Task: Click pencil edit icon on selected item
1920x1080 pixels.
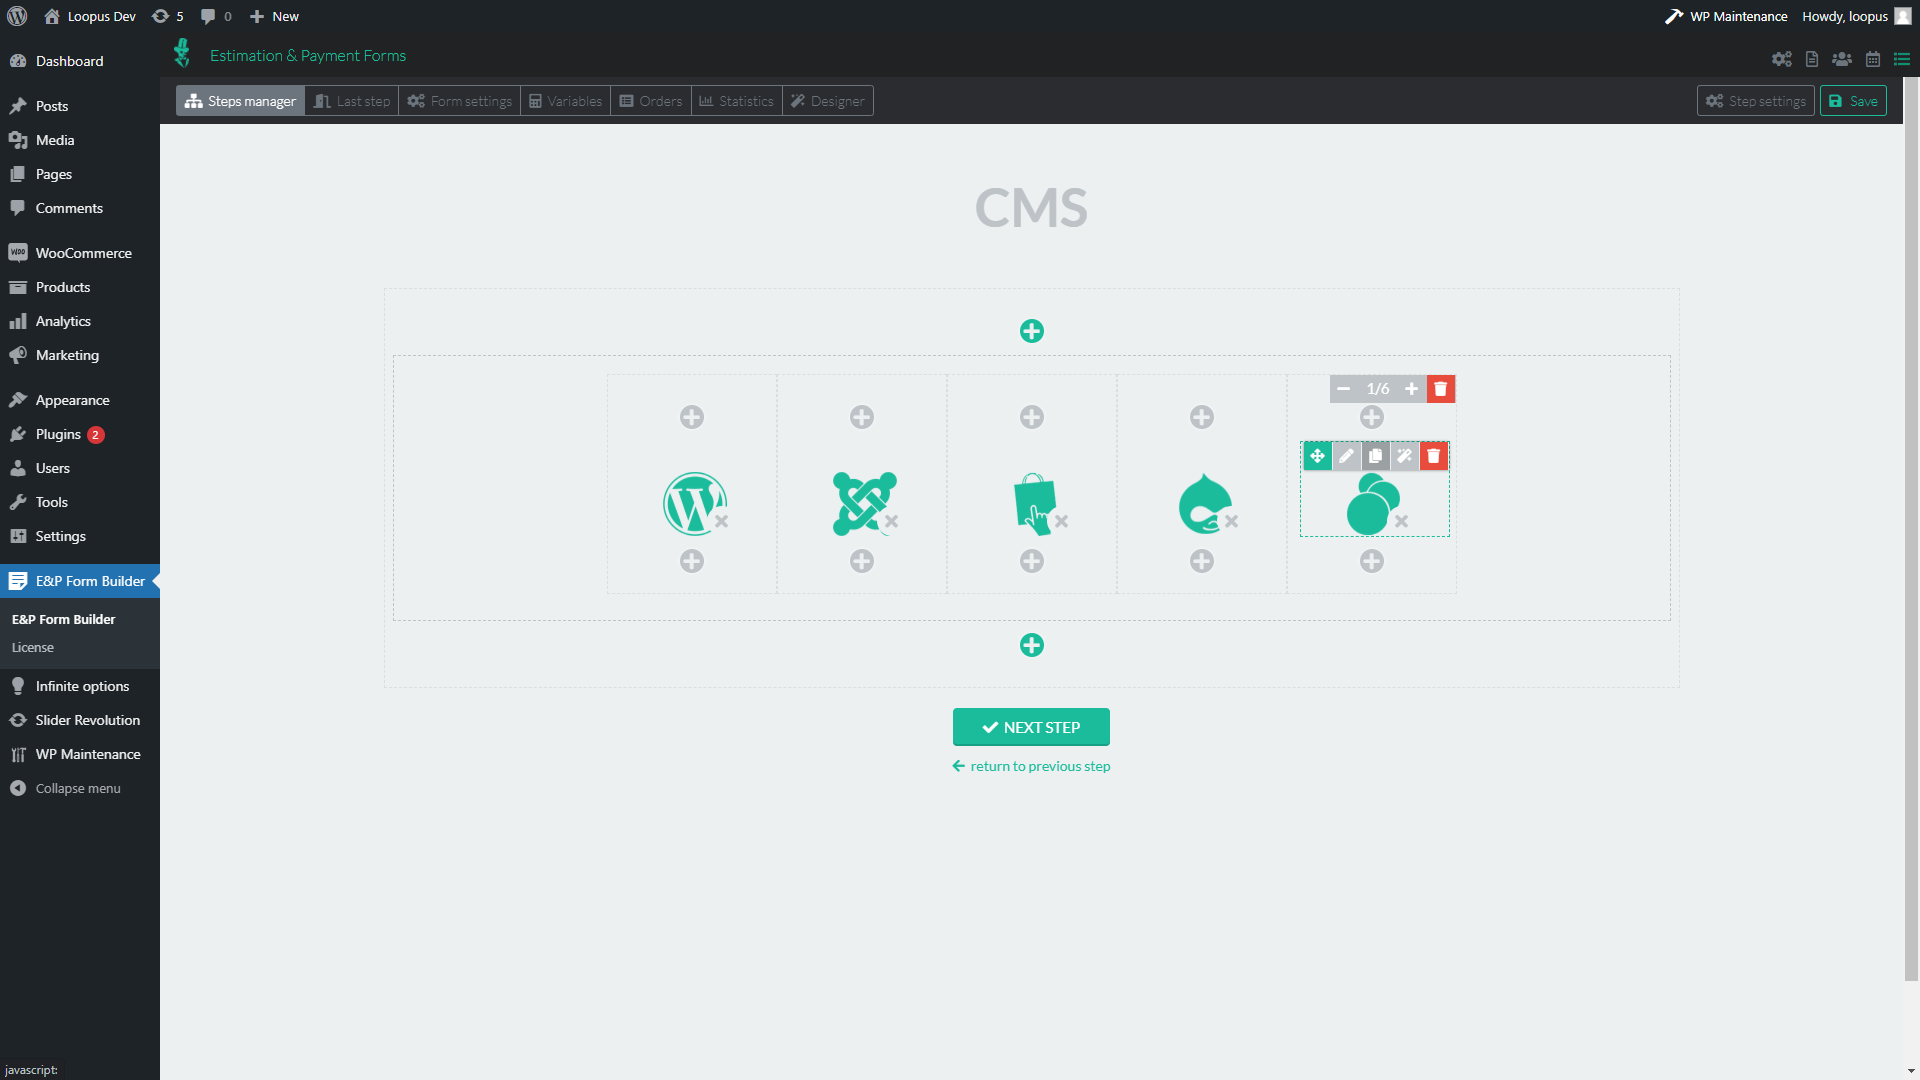Action: point(1346,456)
